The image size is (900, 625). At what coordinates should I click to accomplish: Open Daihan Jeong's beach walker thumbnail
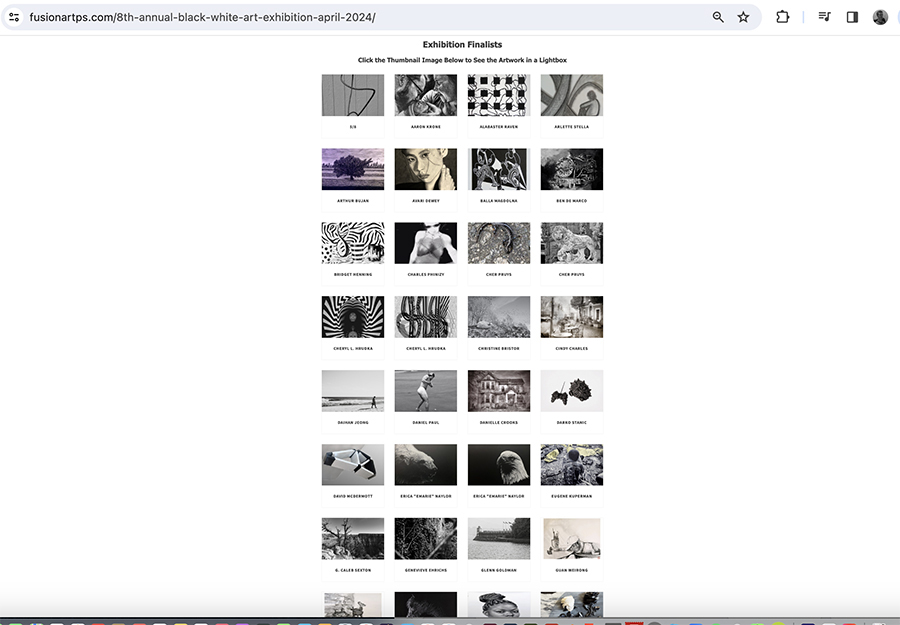pos(353,391)
